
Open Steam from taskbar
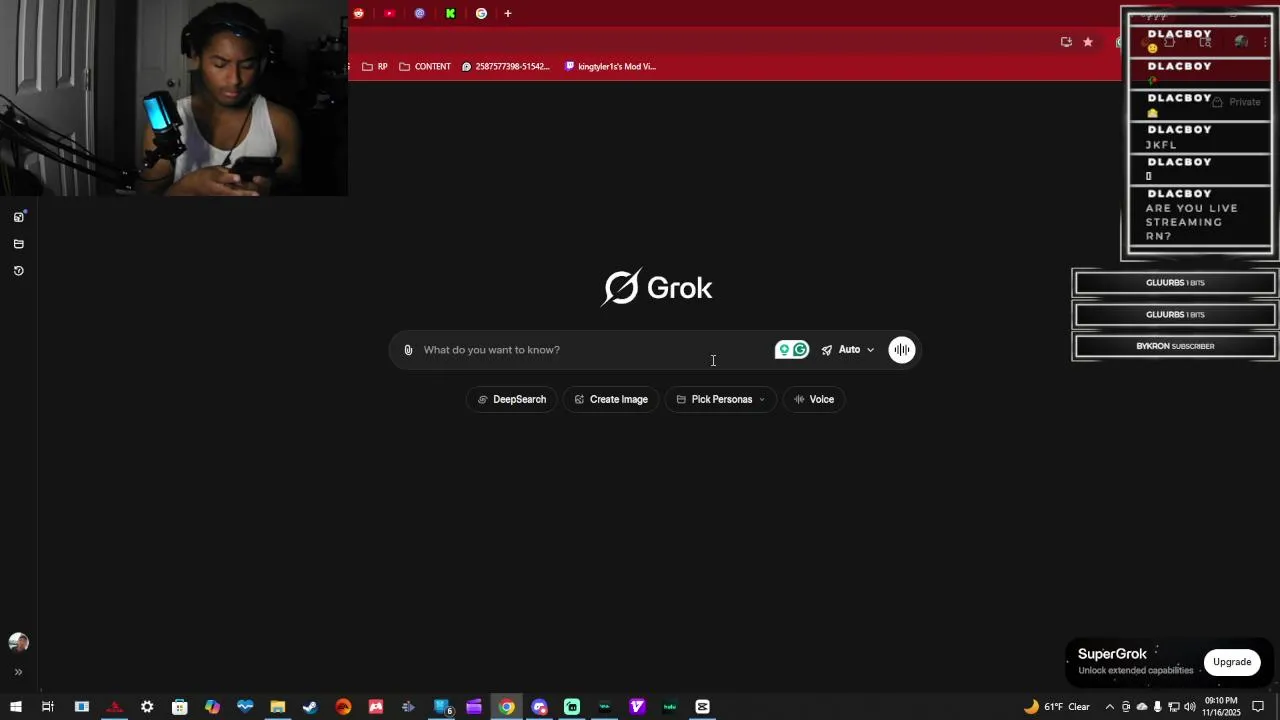(x=310, y=707)
